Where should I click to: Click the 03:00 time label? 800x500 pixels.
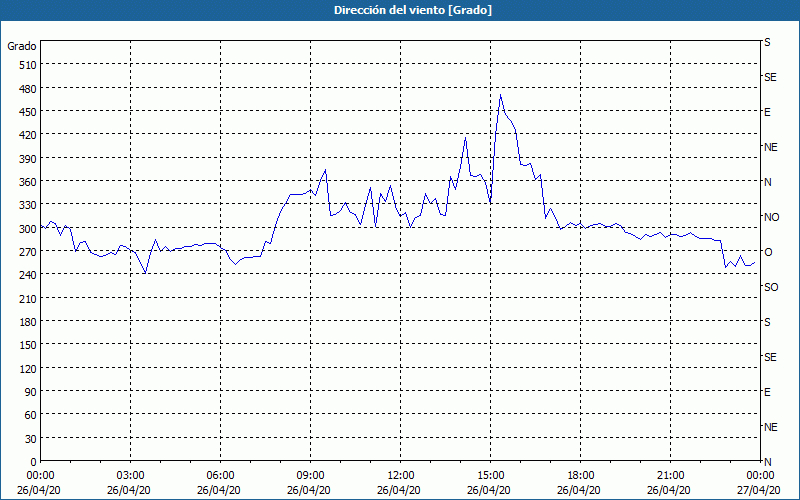pos(131,476)
